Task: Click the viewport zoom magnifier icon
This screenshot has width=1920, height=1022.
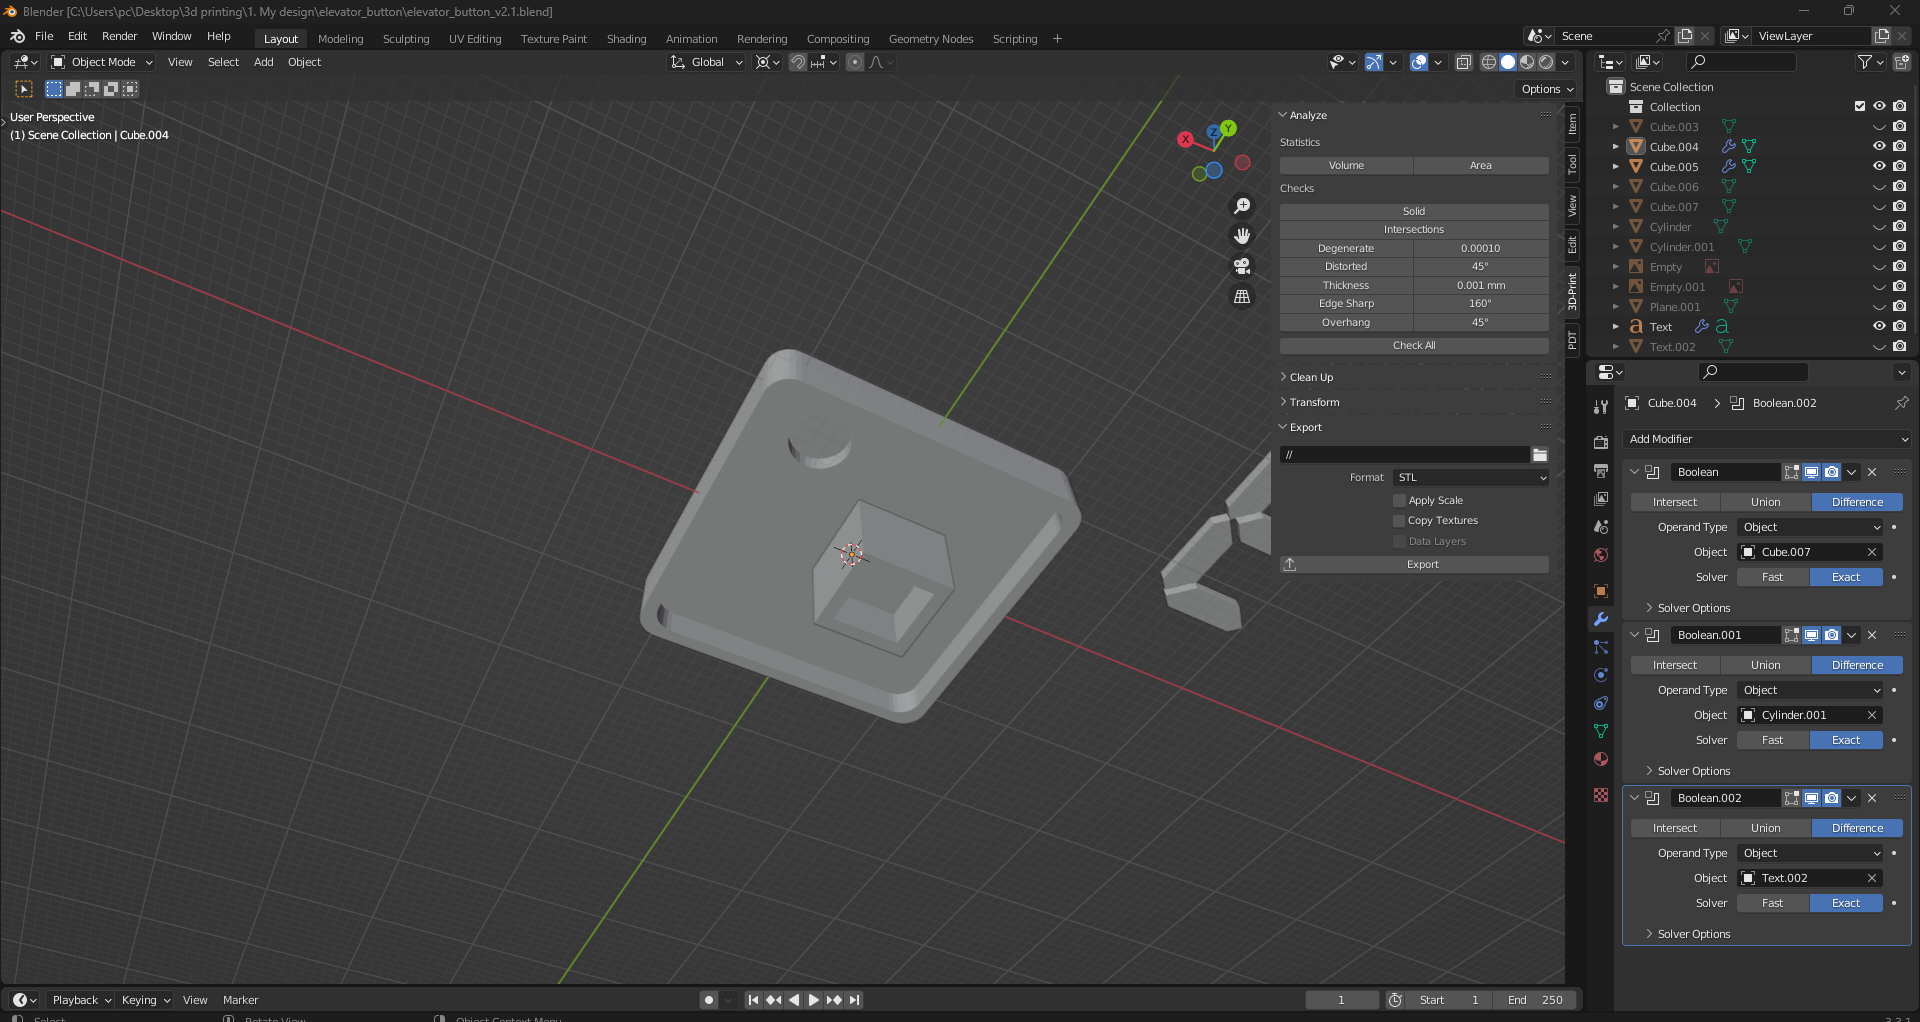Action: (x=1242, y=206)
